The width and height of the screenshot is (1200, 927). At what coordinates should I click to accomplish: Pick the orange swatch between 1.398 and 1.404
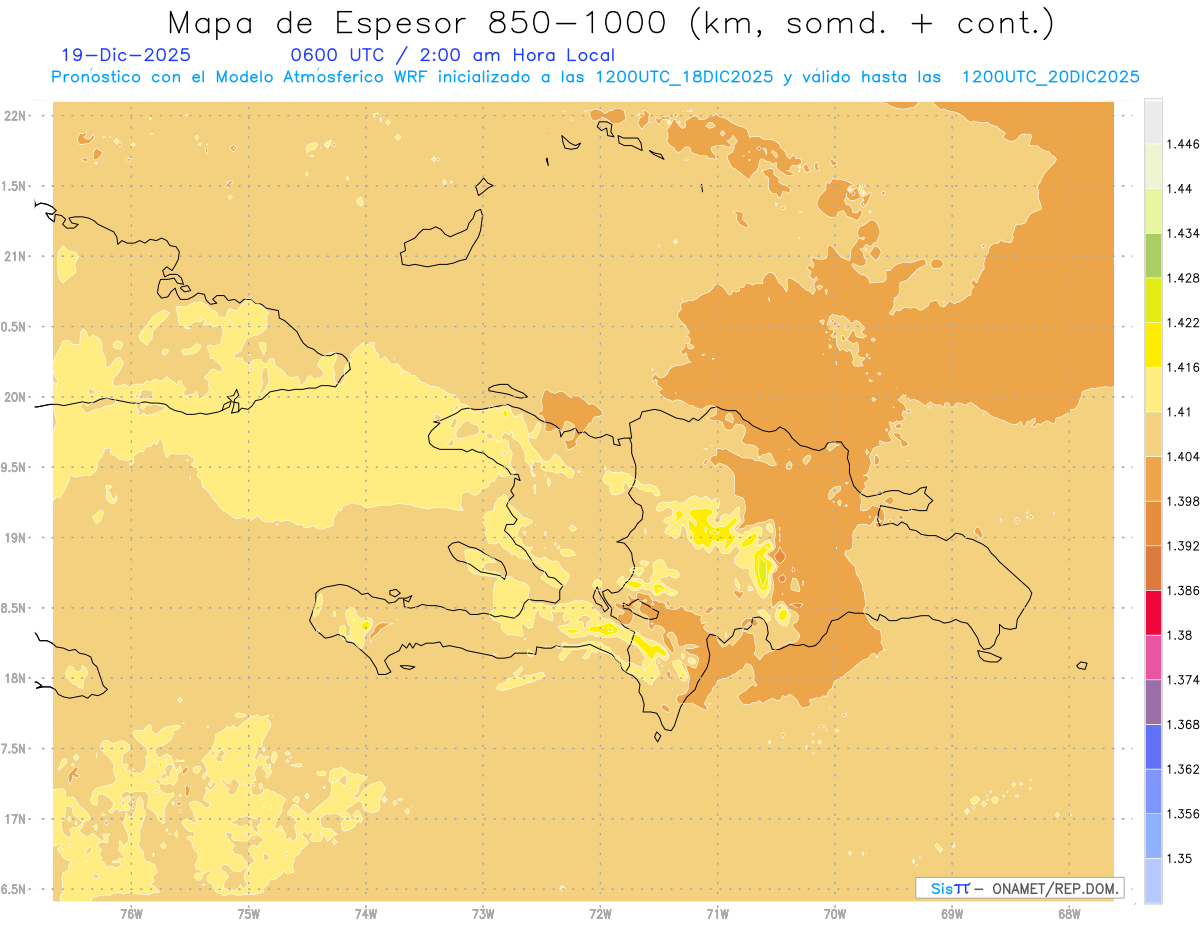coord(1153,479)
